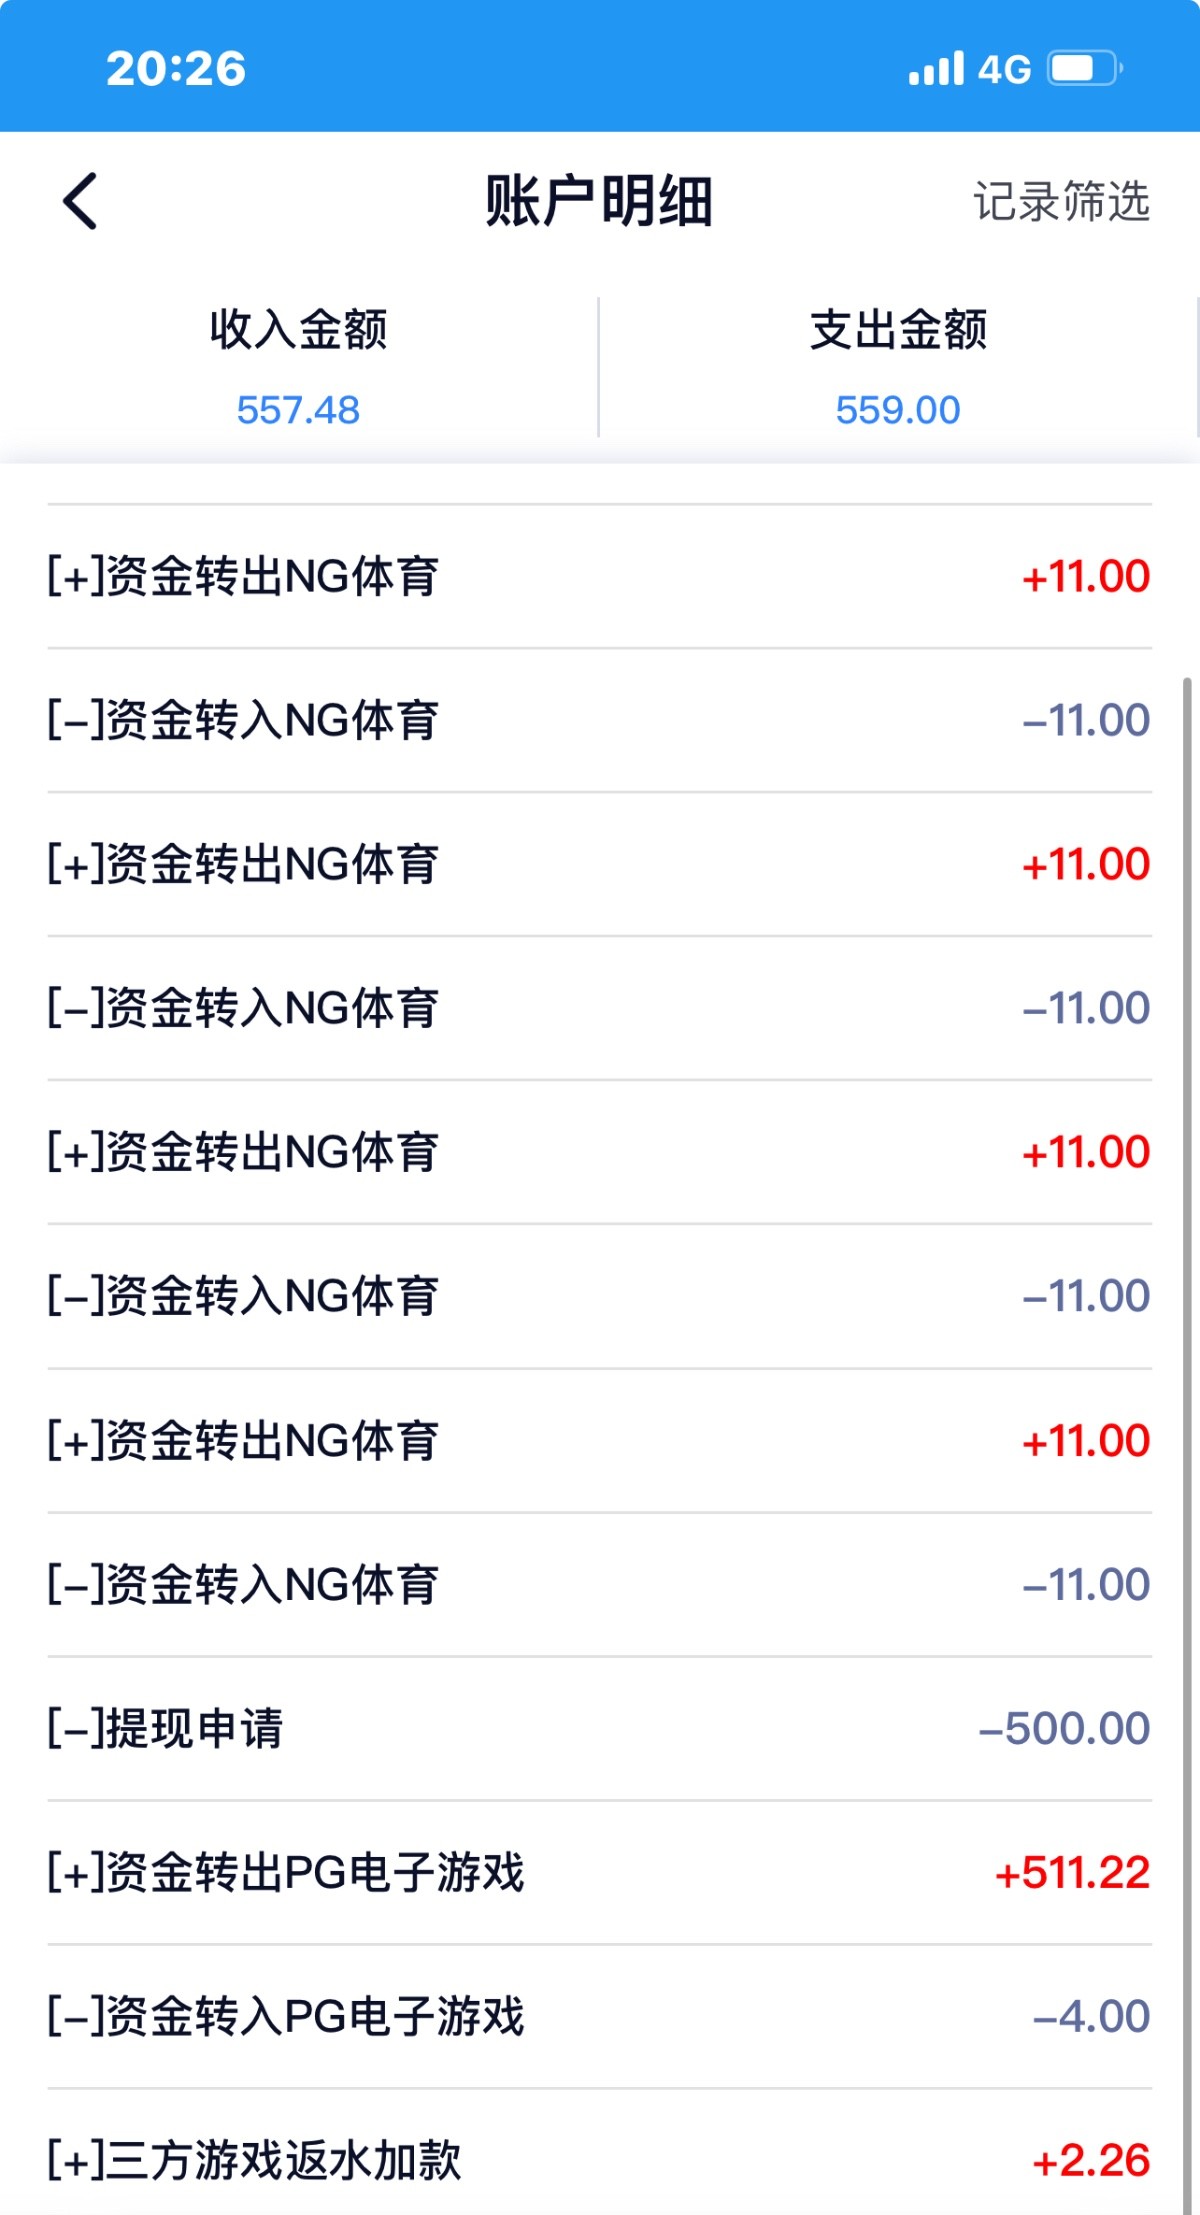Click the +511.22 transfer amount
Viewport: 1200px width, 2215px height.
(1072, 1872)
